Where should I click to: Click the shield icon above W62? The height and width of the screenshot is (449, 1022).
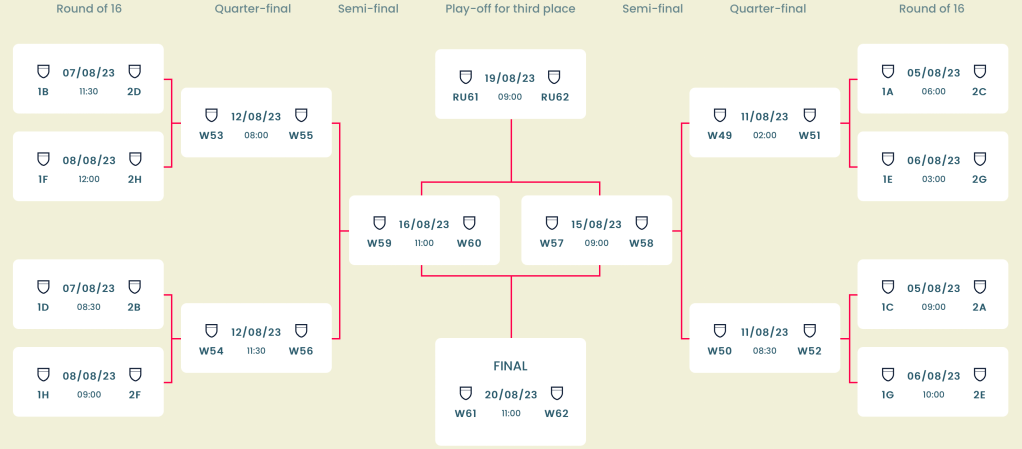click(x=557, y=393)
